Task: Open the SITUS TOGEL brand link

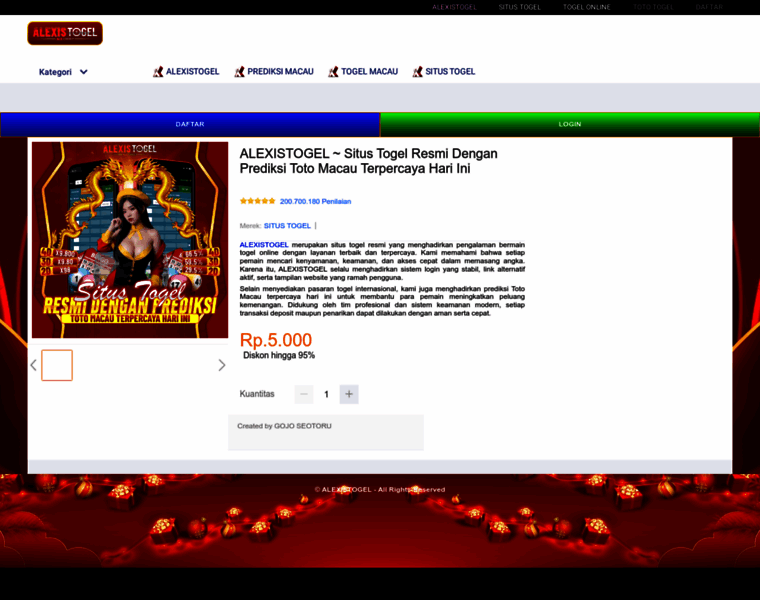Action: pyautogui.click(x=287, y=226)
